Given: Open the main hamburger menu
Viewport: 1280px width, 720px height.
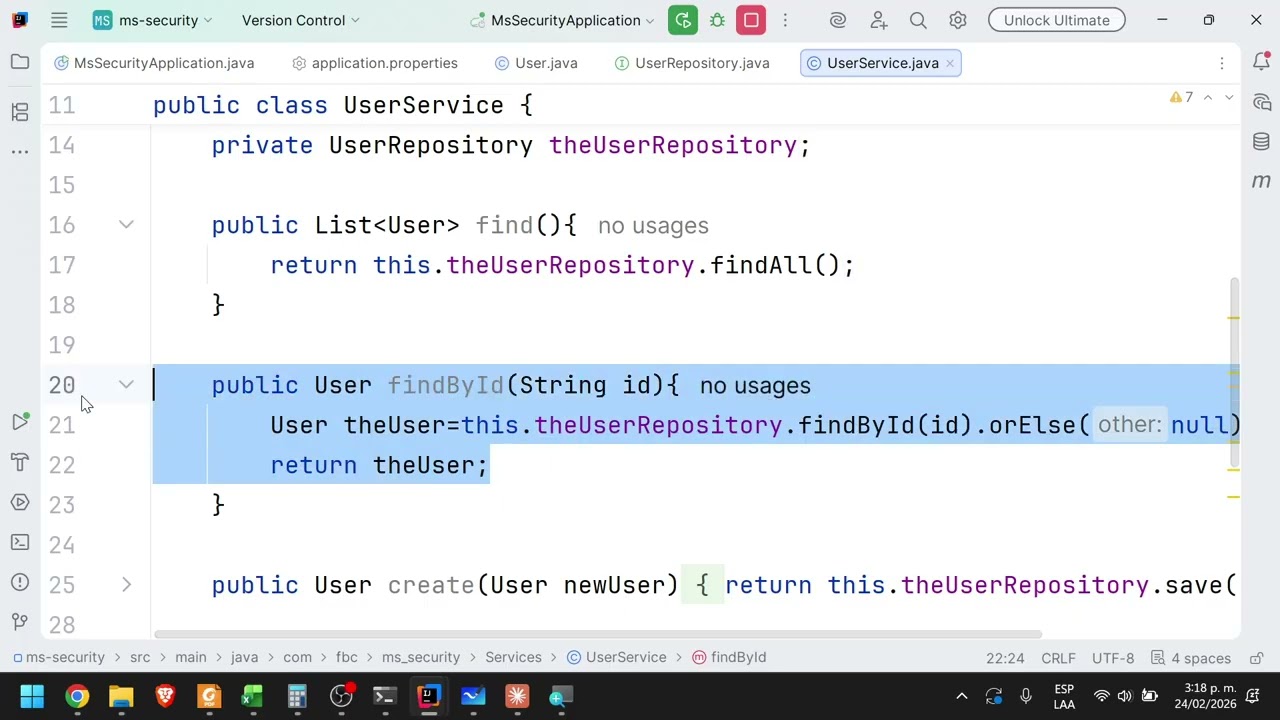Looking at the screenshot, I should click(59, 20).
